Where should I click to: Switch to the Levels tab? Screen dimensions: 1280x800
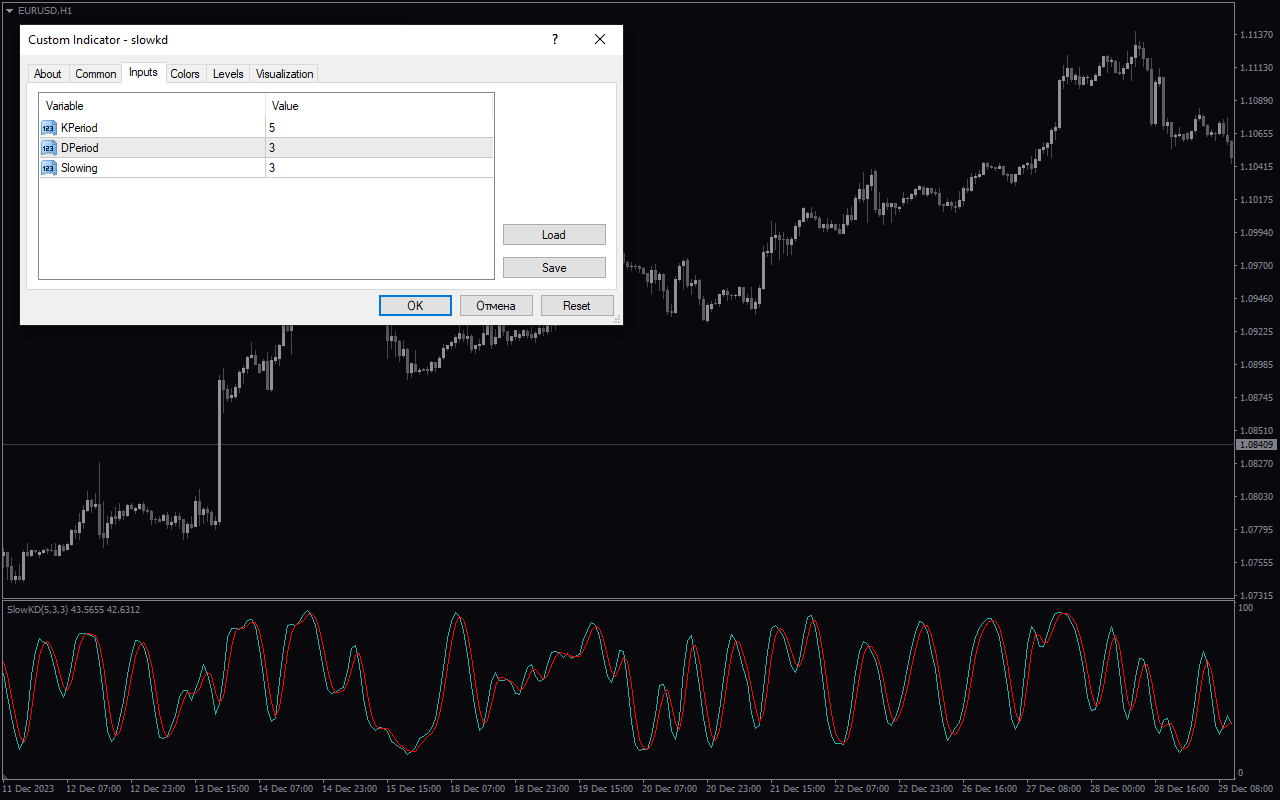click(x=228, y=74)
